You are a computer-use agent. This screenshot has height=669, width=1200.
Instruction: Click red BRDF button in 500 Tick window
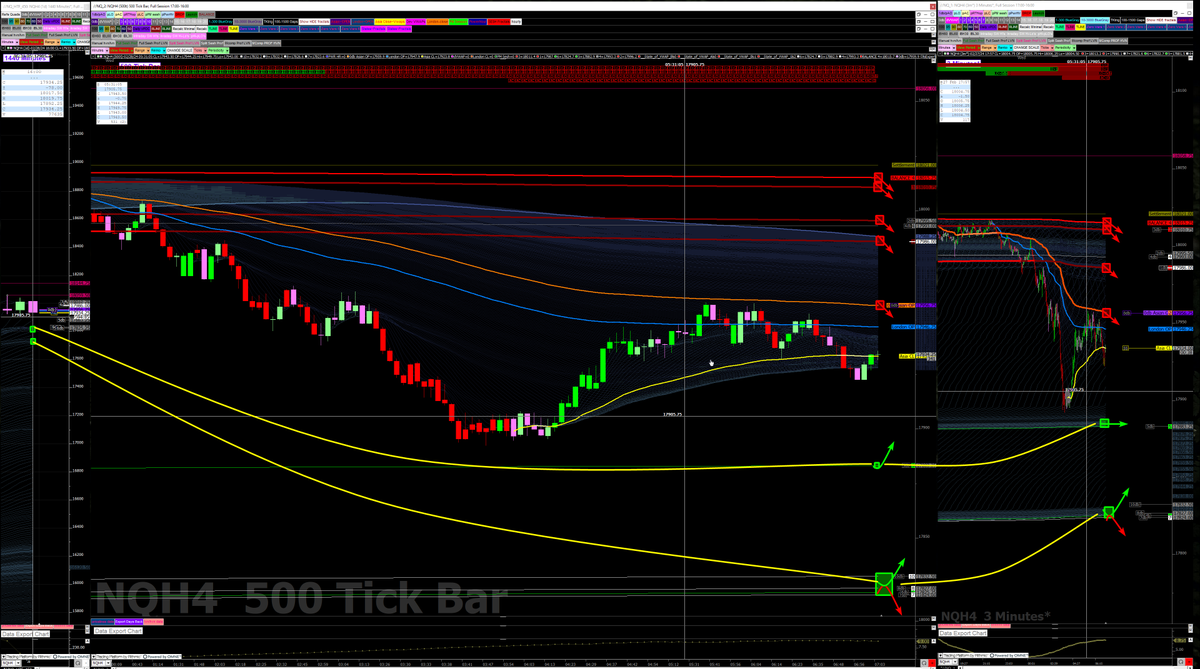pos(180,14)
